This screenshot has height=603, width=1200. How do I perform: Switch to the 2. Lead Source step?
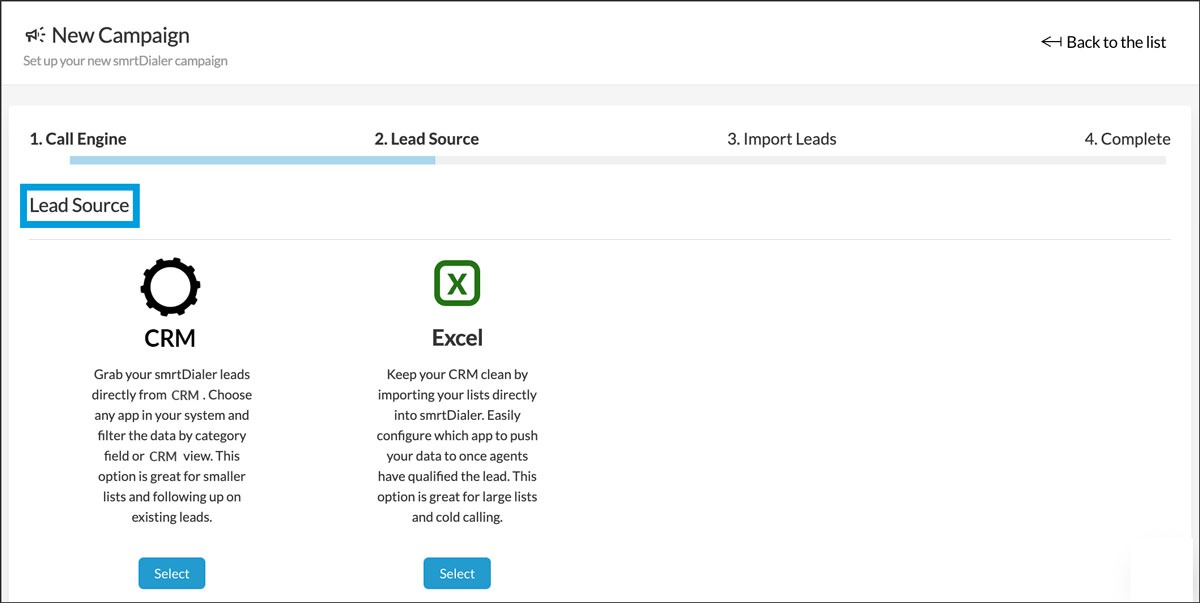point(426,139)
